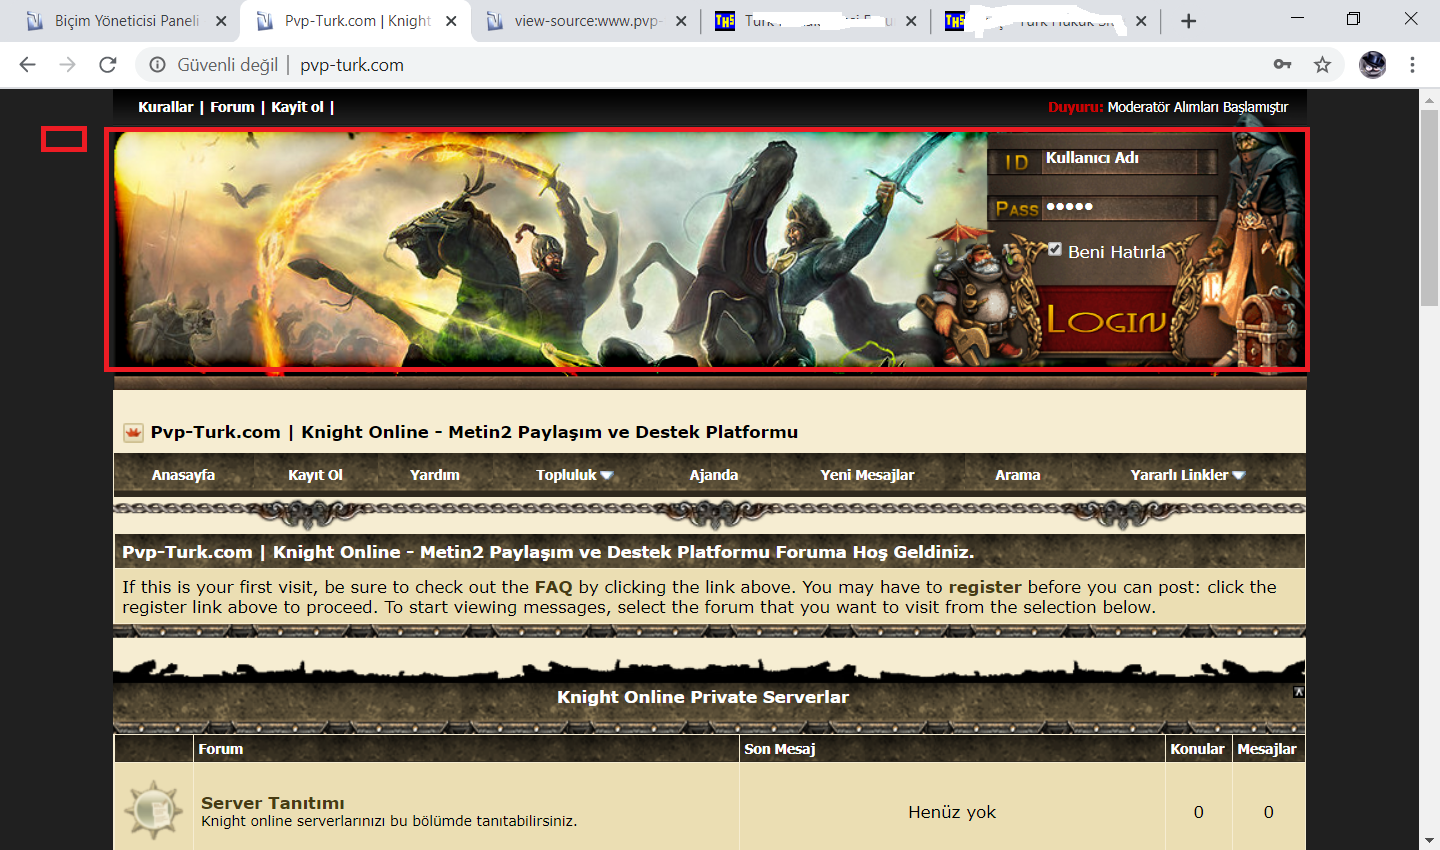Expand the Yararlı Linkler dropdown menu

(x=1188, y=475)
